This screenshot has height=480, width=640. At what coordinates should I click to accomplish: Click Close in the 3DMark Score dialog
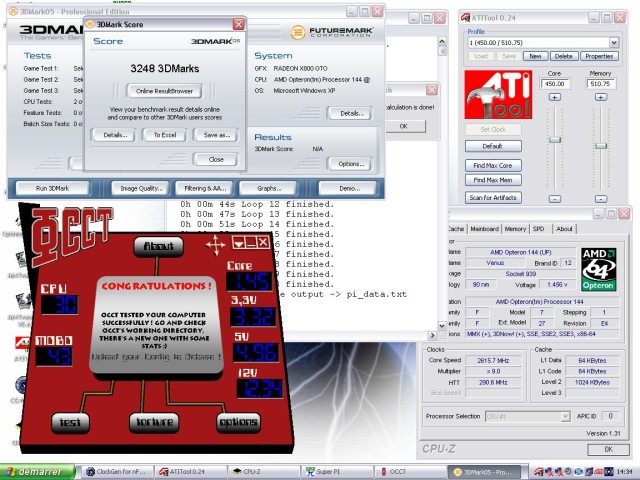click(216, 160)
